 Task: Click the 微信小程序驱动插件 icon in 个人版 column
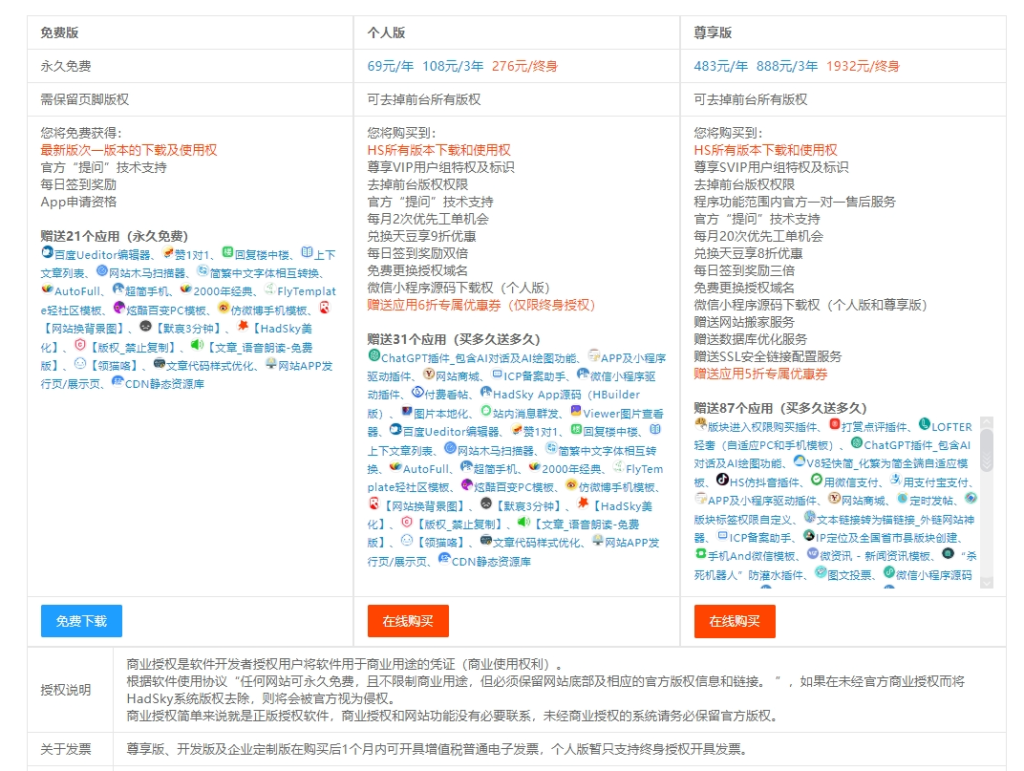(583, 374)
